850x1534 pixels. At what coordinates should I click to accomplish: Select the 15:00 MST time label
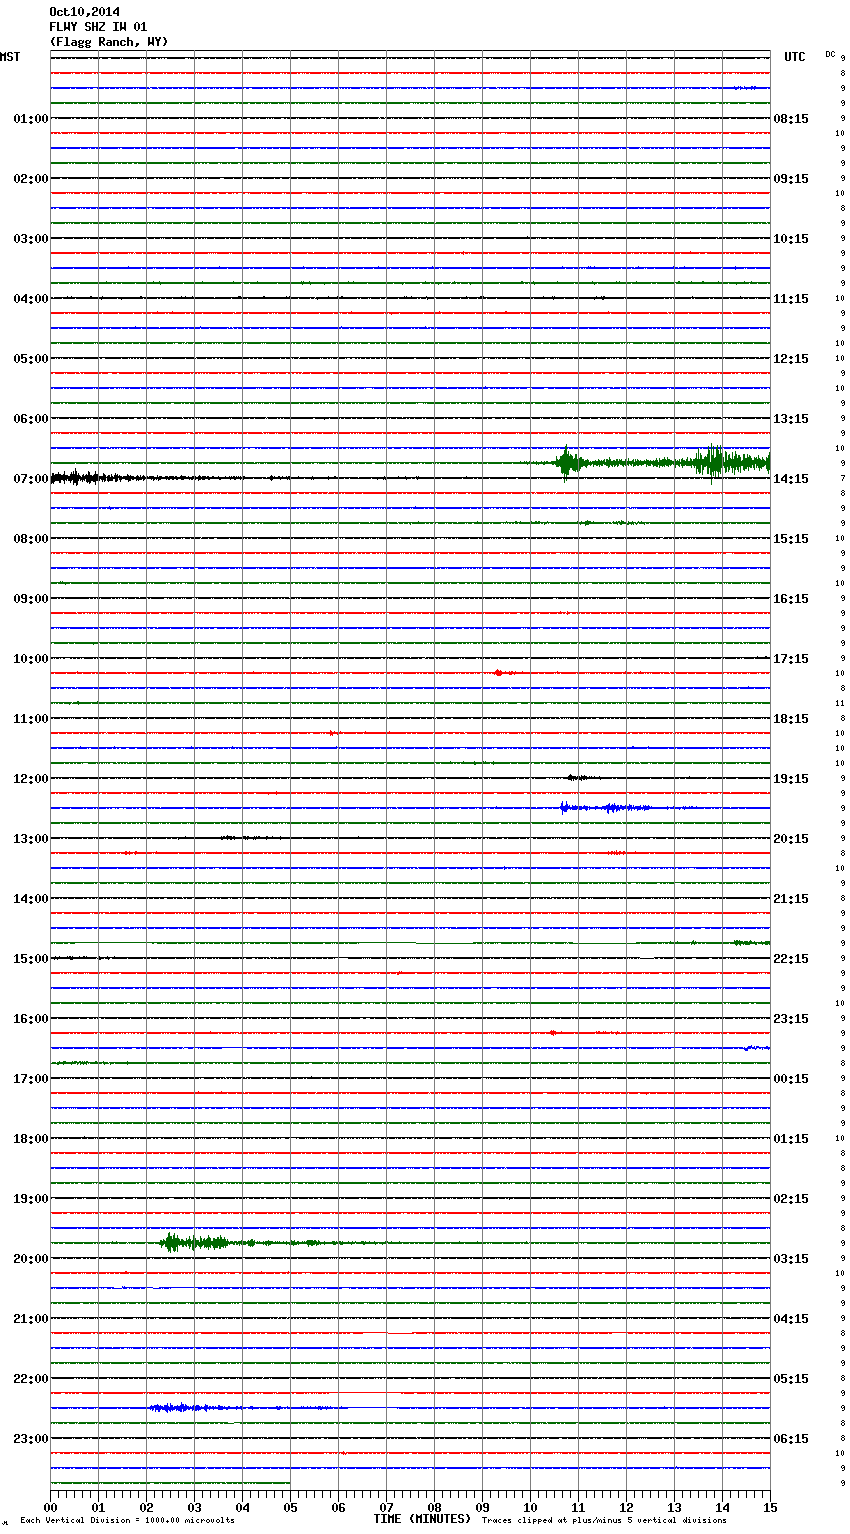(31, 959)
